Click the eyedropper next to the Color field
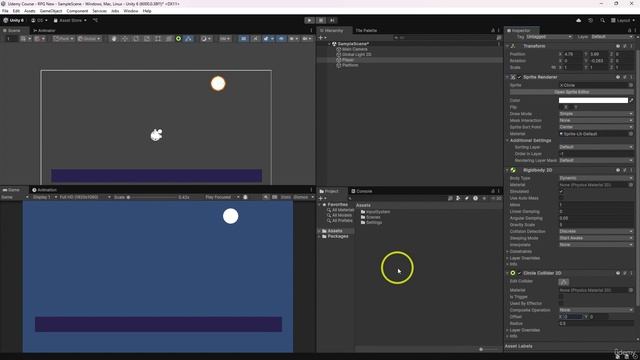 [631, 100]
